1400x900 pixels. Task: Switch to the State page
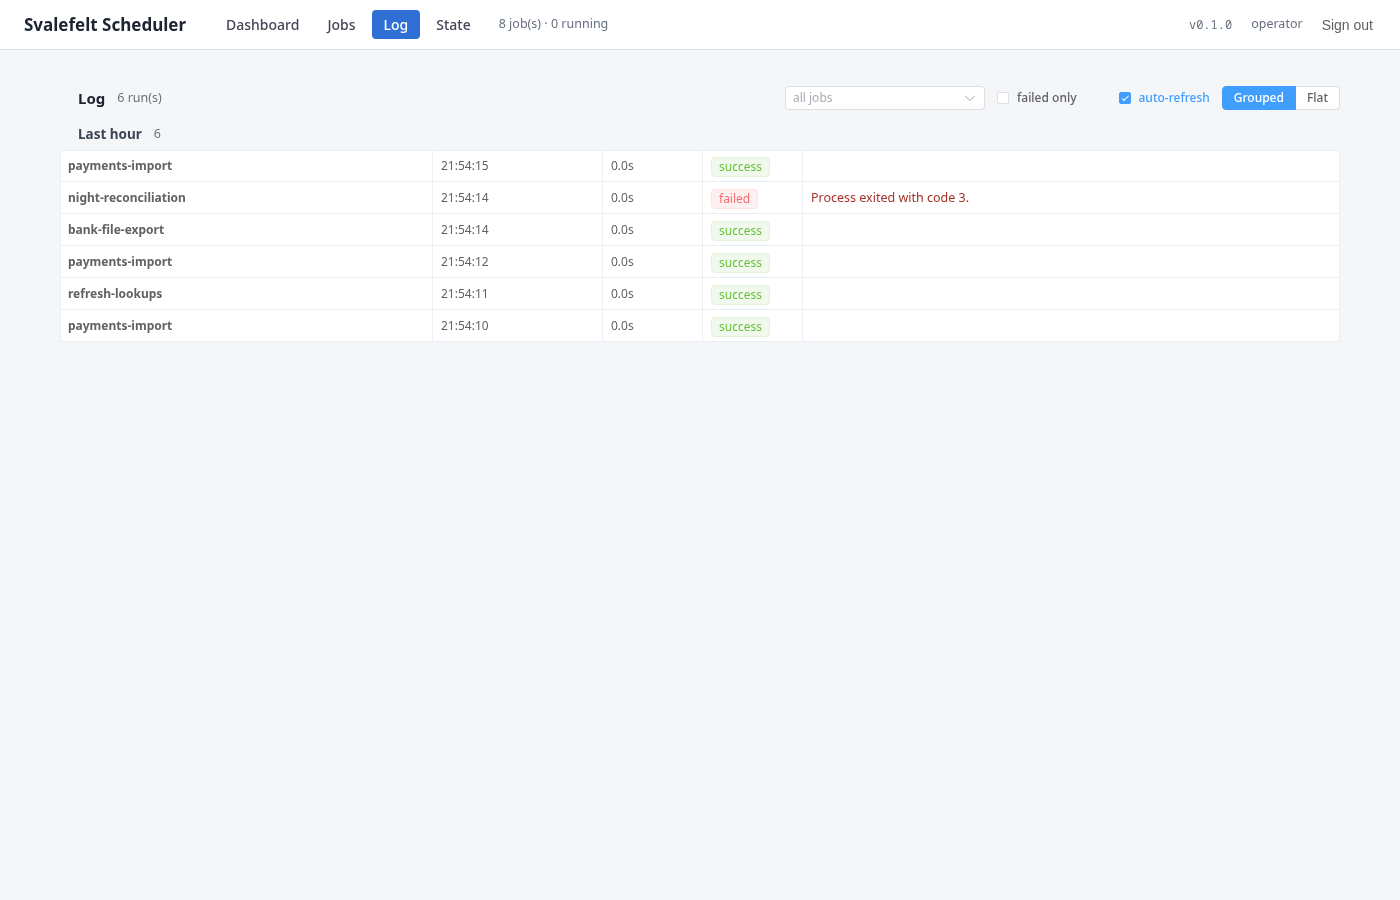coord(453,25)
